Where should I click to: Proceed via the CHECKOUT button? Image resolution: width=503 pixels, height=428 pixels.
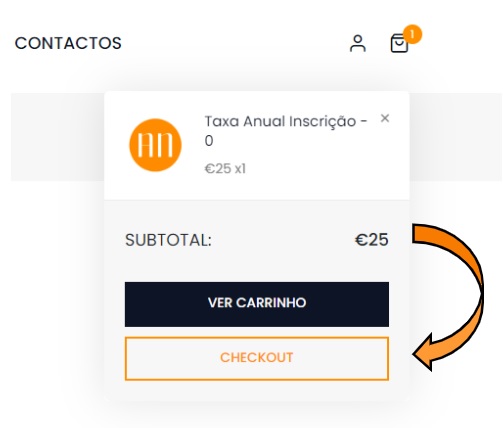(257, 358)
